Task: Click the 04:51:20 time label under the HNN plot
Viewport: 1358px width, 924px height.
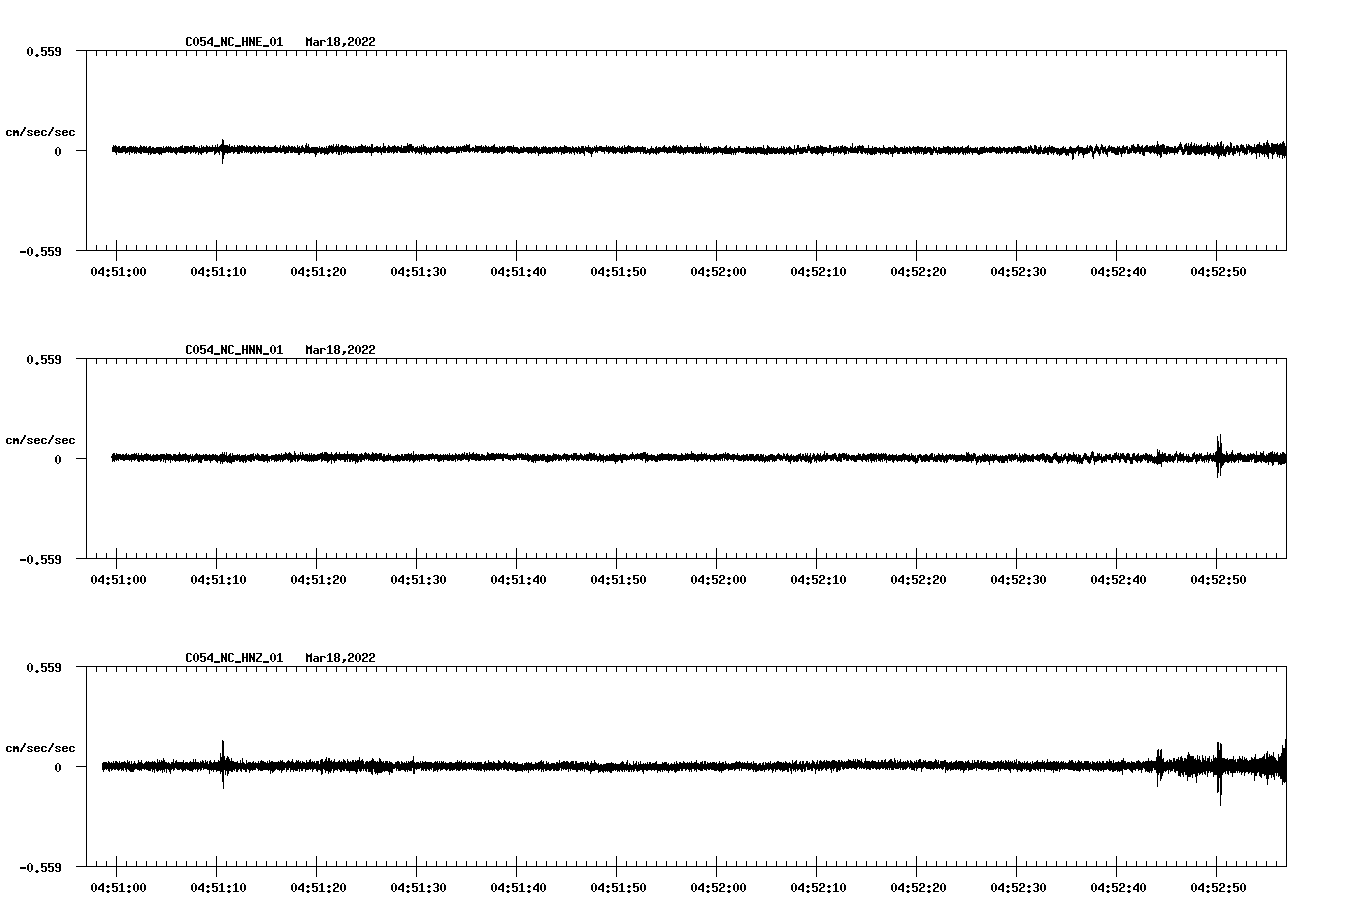Action: point(318,580)
